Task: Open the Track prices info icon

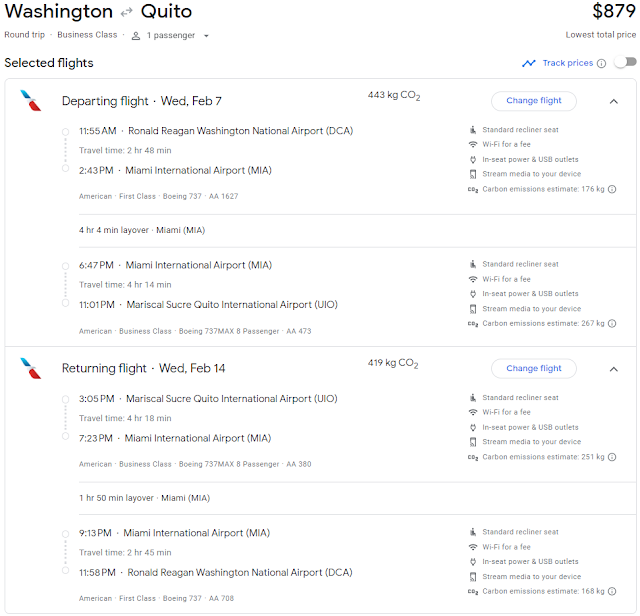Action: [601, 63]
